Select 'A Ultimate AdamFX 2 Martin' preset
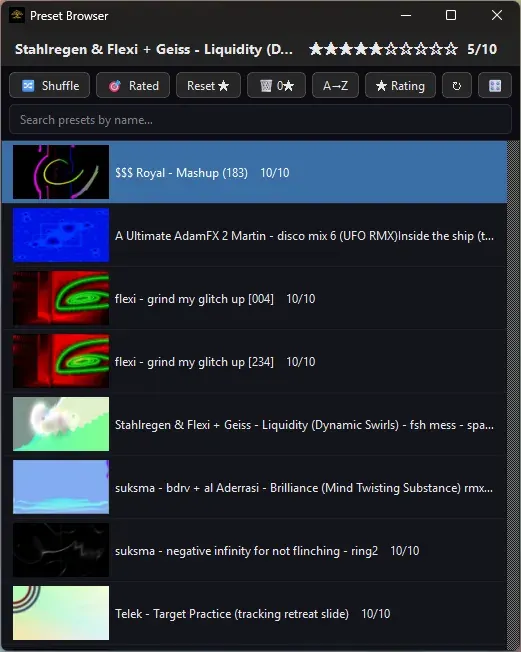This screenshot has width=521, height=652. 254,235
